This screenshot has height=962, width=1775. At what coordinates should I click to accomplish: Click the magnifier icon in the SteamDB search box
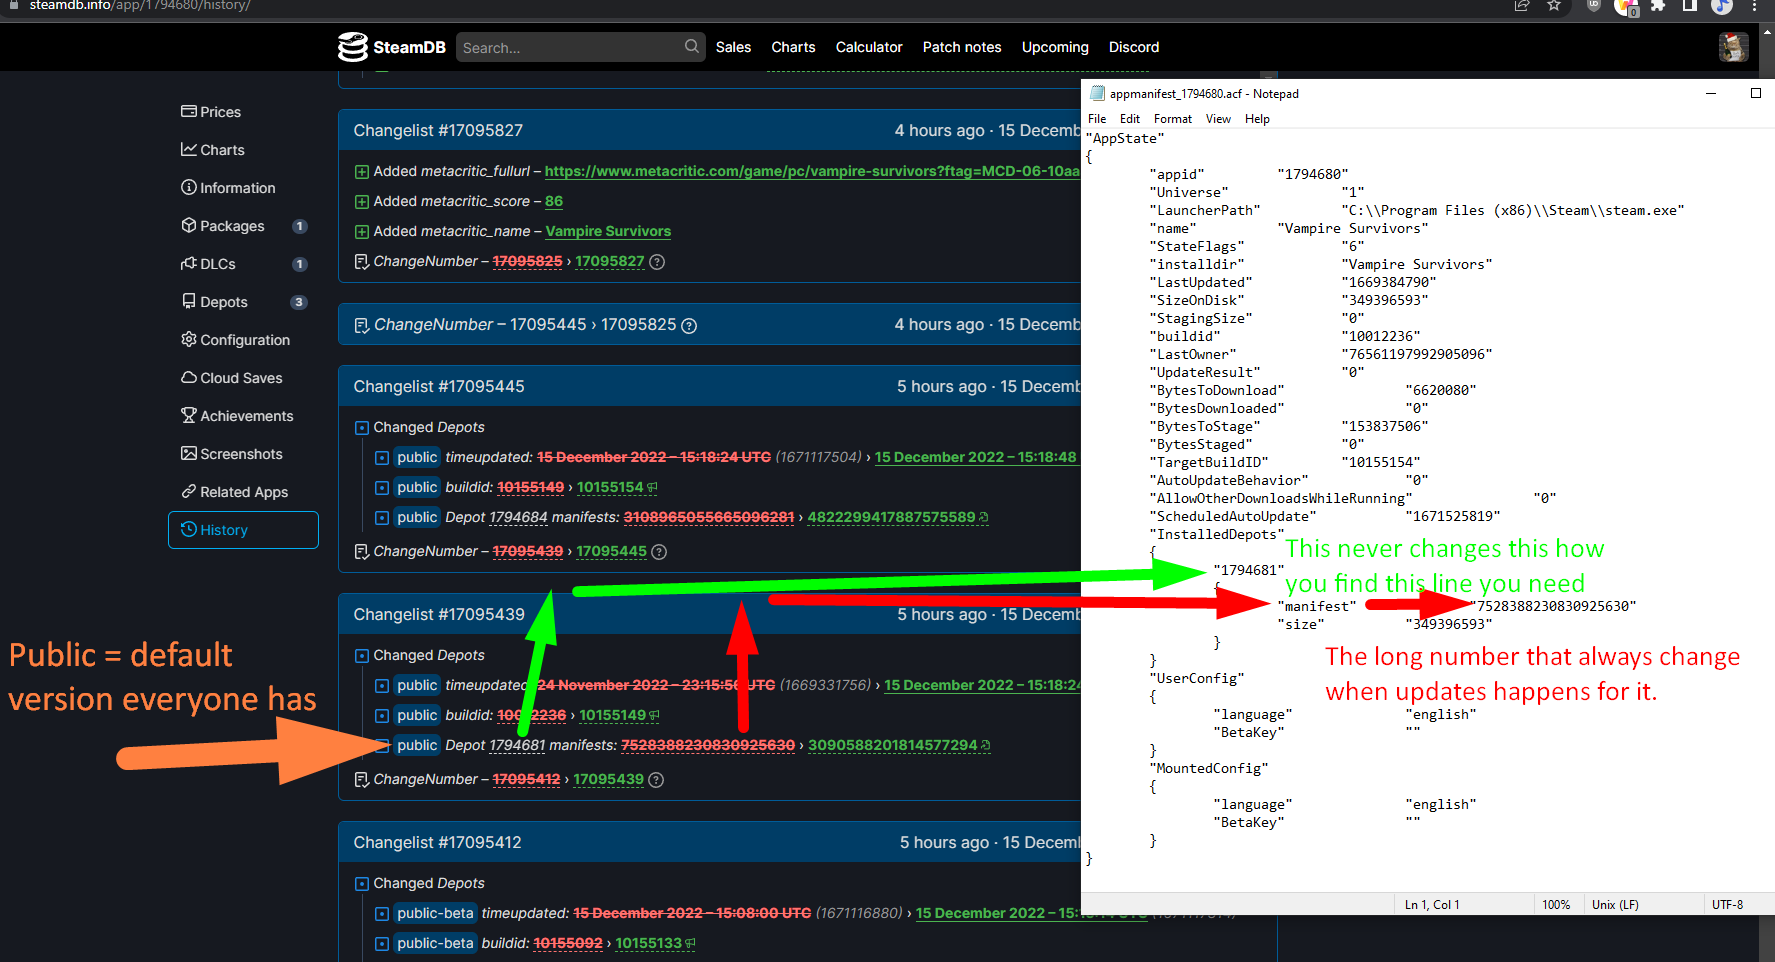692,47
